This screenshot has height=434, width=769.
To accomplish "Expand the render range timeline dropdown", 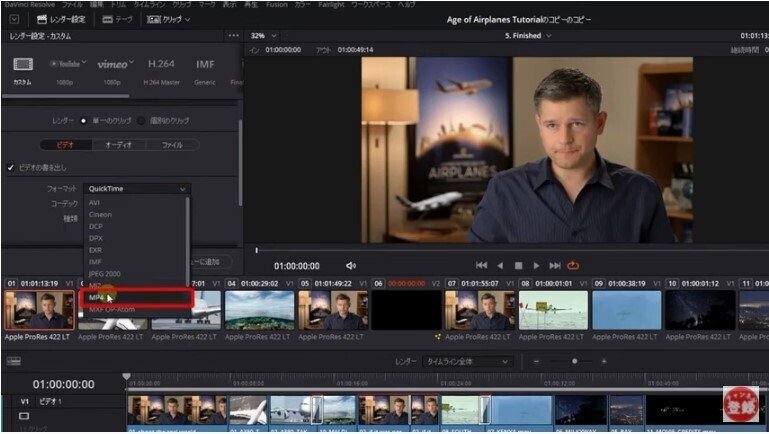I will click(465, 361).
